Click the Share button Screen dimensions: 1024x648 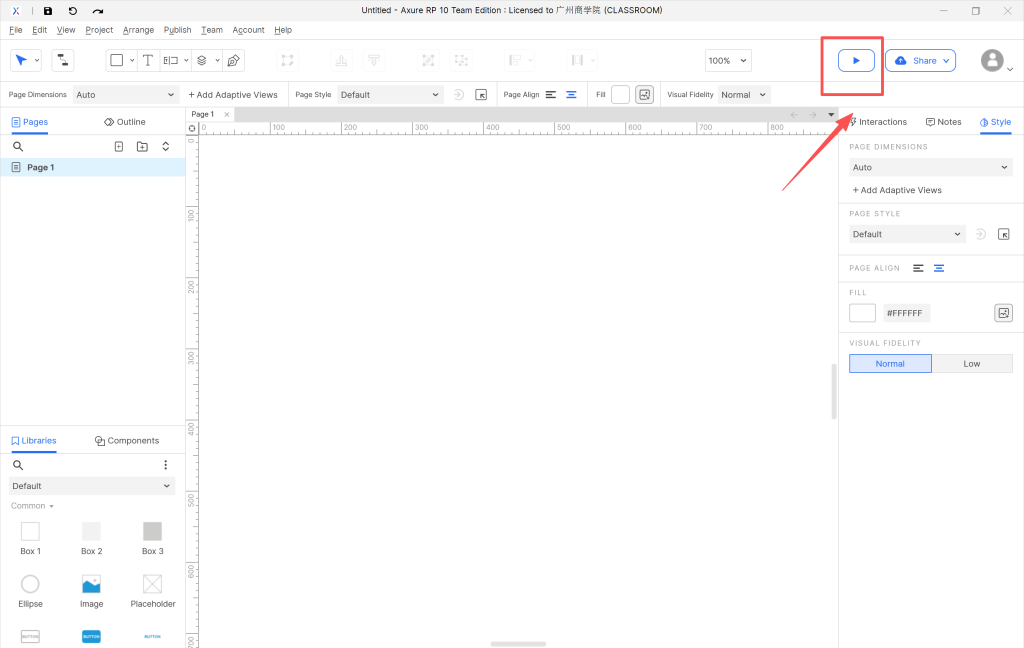[x=920, y=61]
